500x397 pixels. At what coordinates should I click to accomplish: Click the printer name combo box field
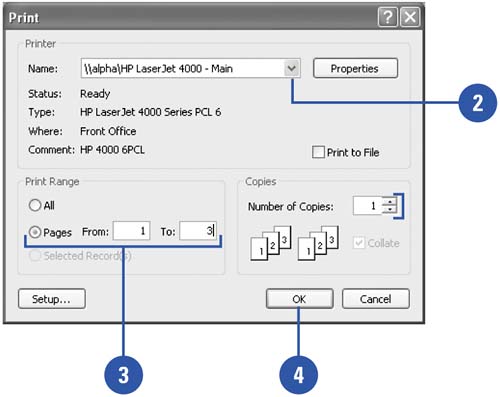[x=190, y=69]
